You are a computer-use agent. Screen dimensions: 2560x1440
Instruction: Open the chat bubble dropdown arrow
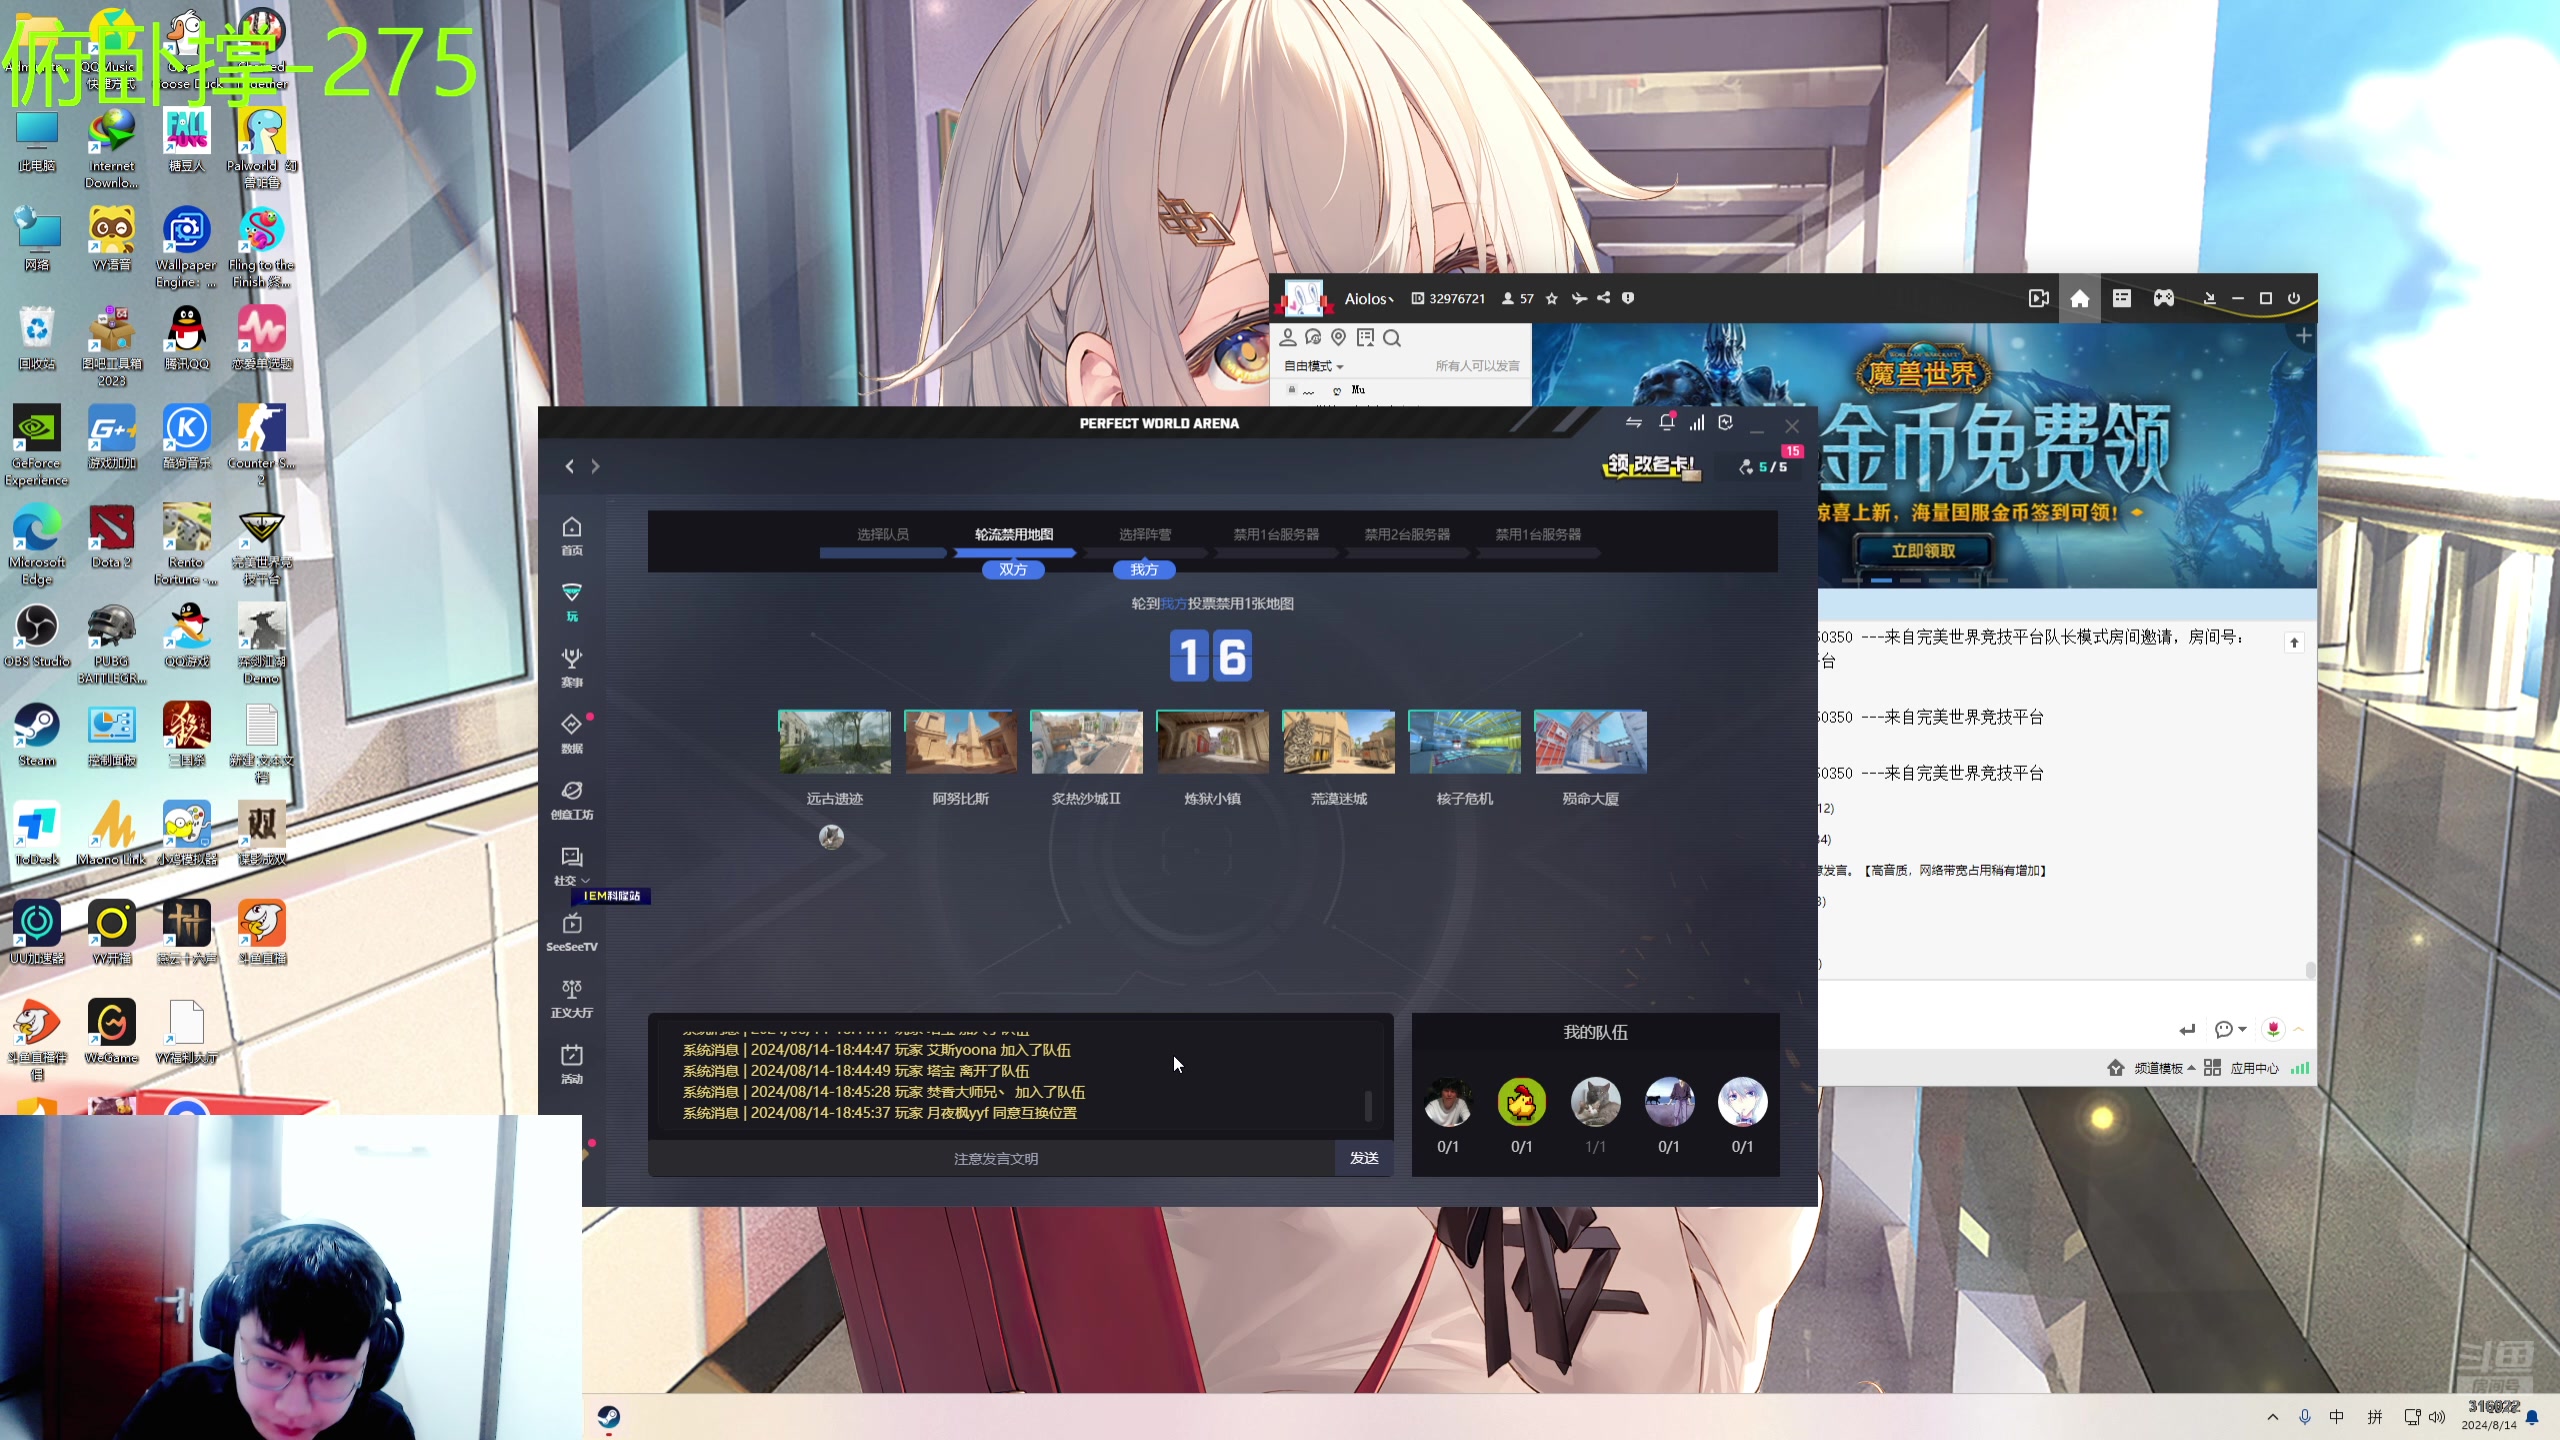tap(2242, 1029)
